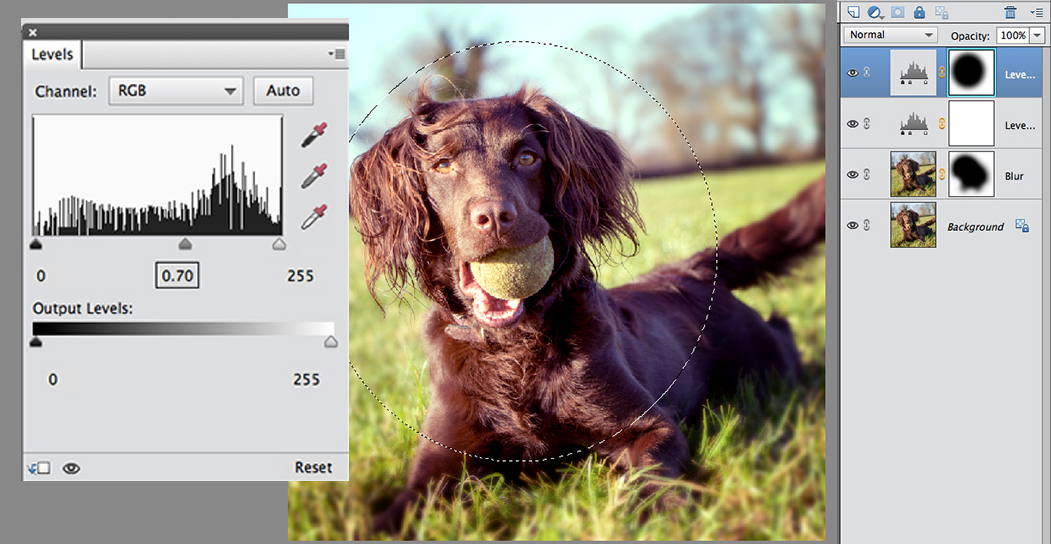Click the output levels value 255

coord(306,380)
